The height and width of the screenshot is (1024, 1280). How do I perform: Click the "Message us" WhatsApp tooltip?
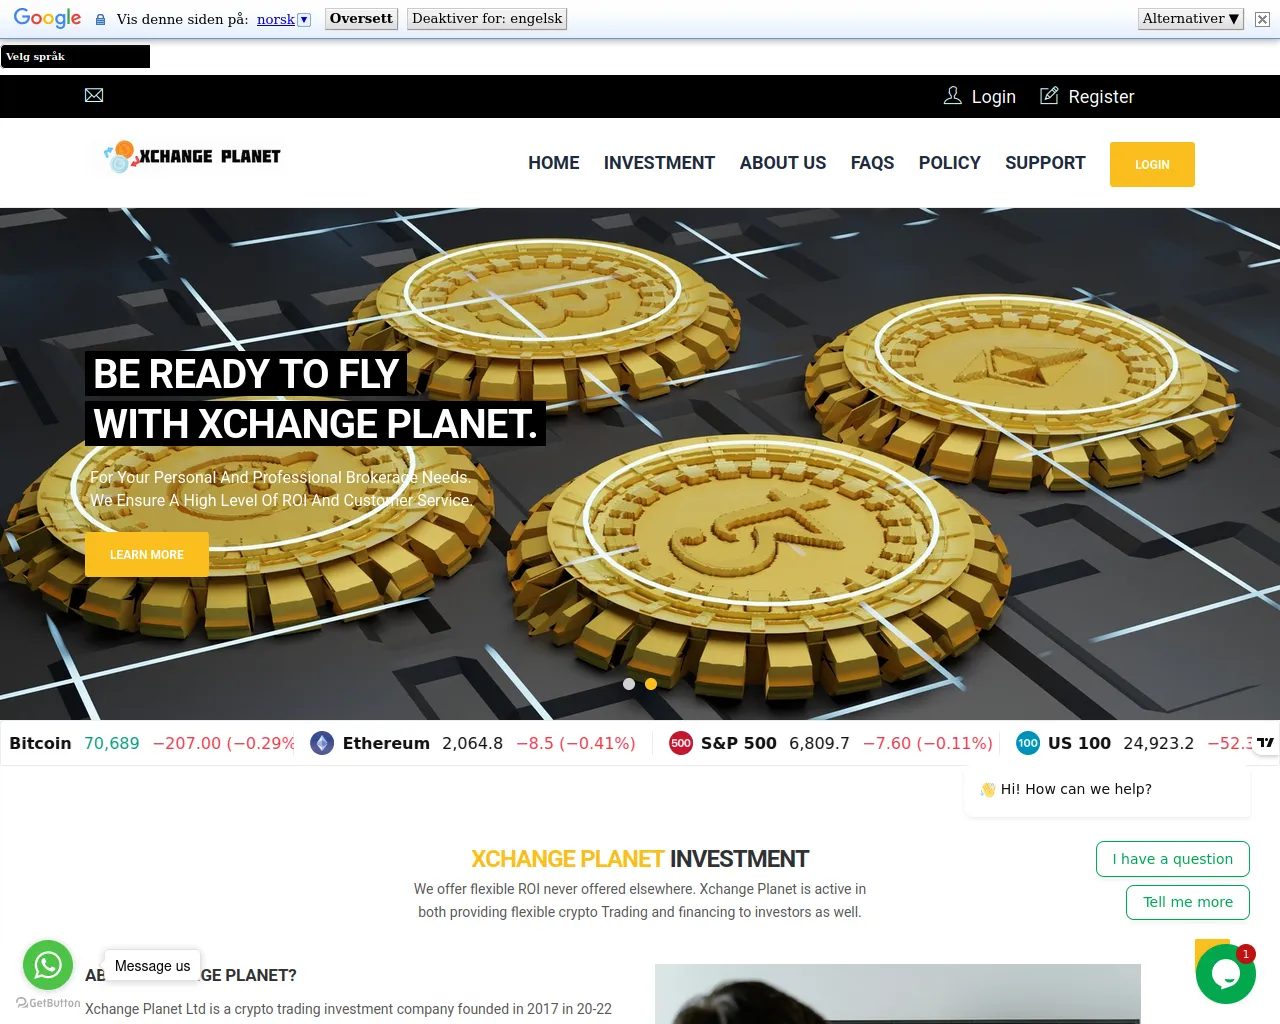(152, 966)
